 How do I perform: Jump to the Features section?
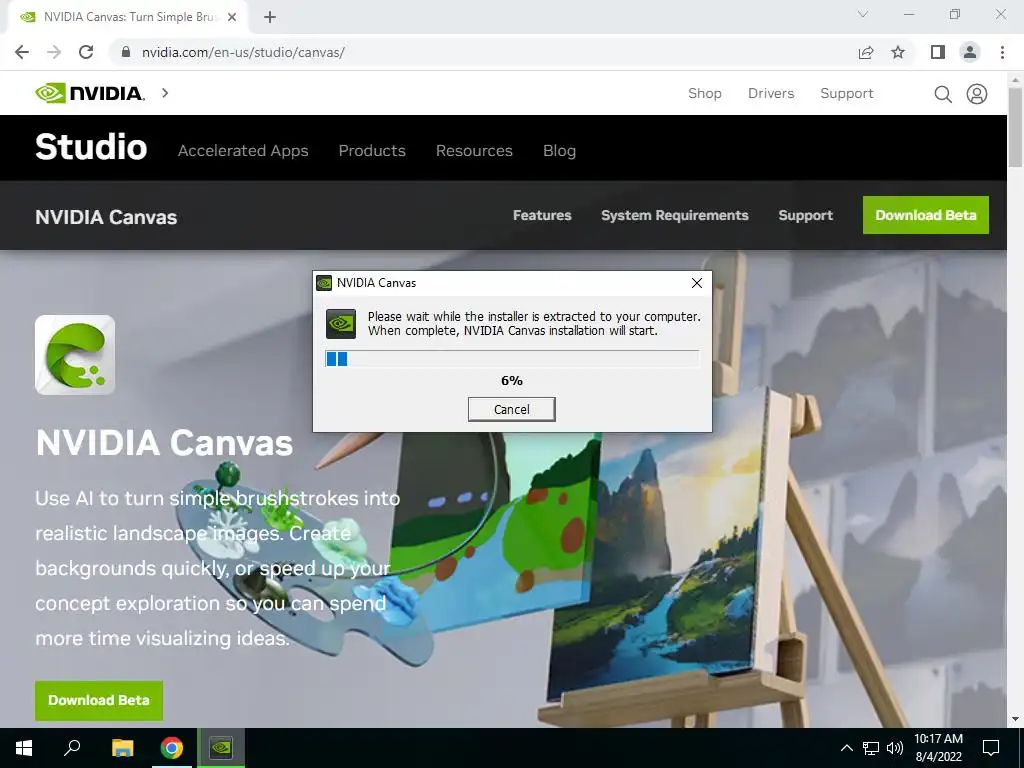542,216
